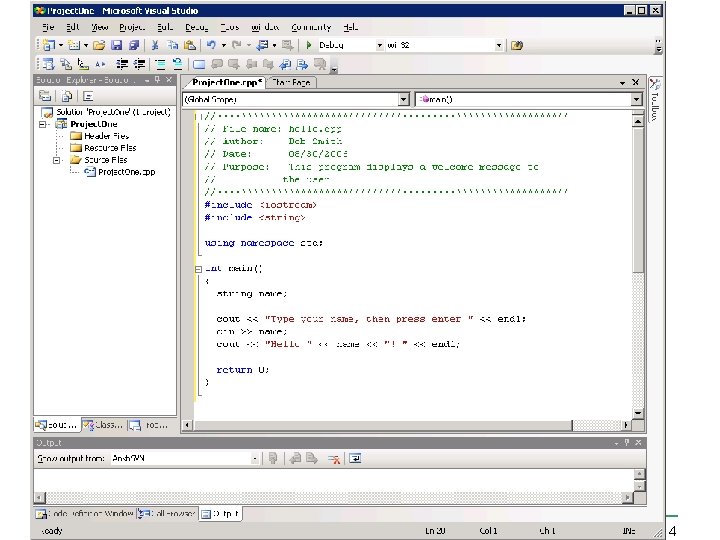Cut selection with the scissors icon

point(155,45)
